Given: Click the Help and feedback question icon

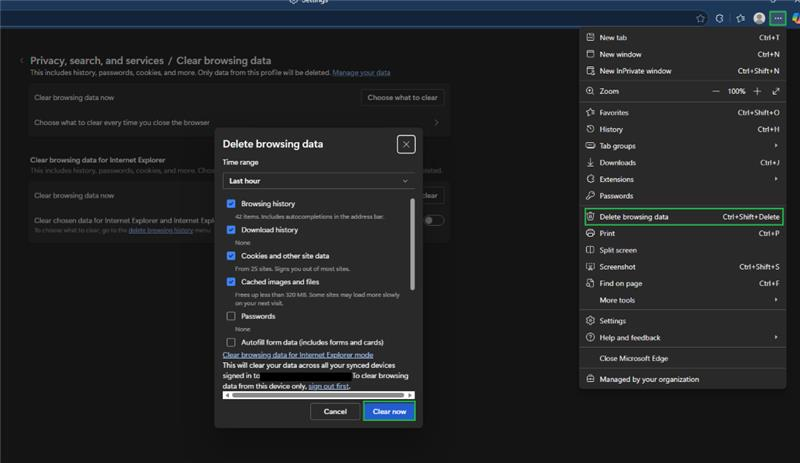Looking at the screenshot, I should [x=590, y=337].
